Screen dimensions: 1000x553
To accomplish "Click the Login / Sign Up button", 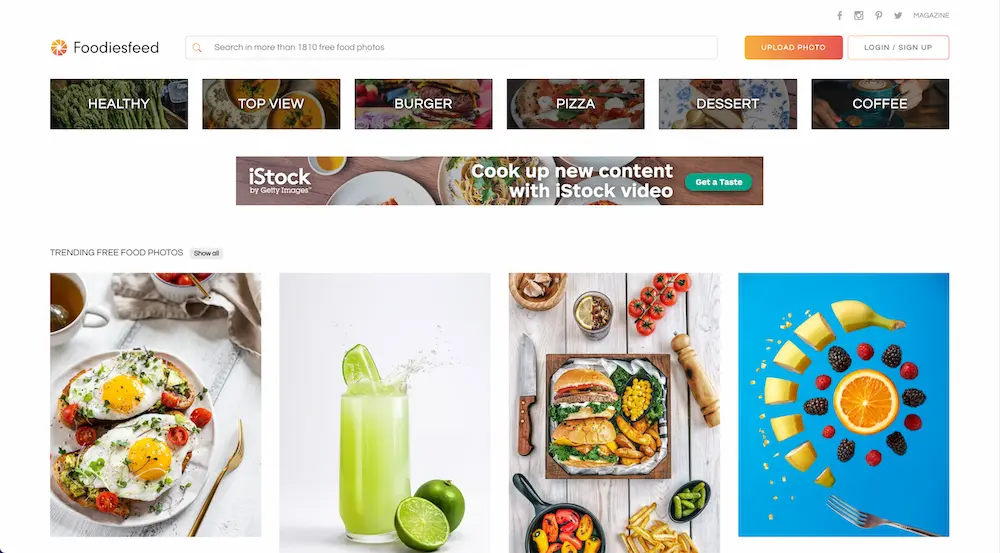I will [898, 47].
